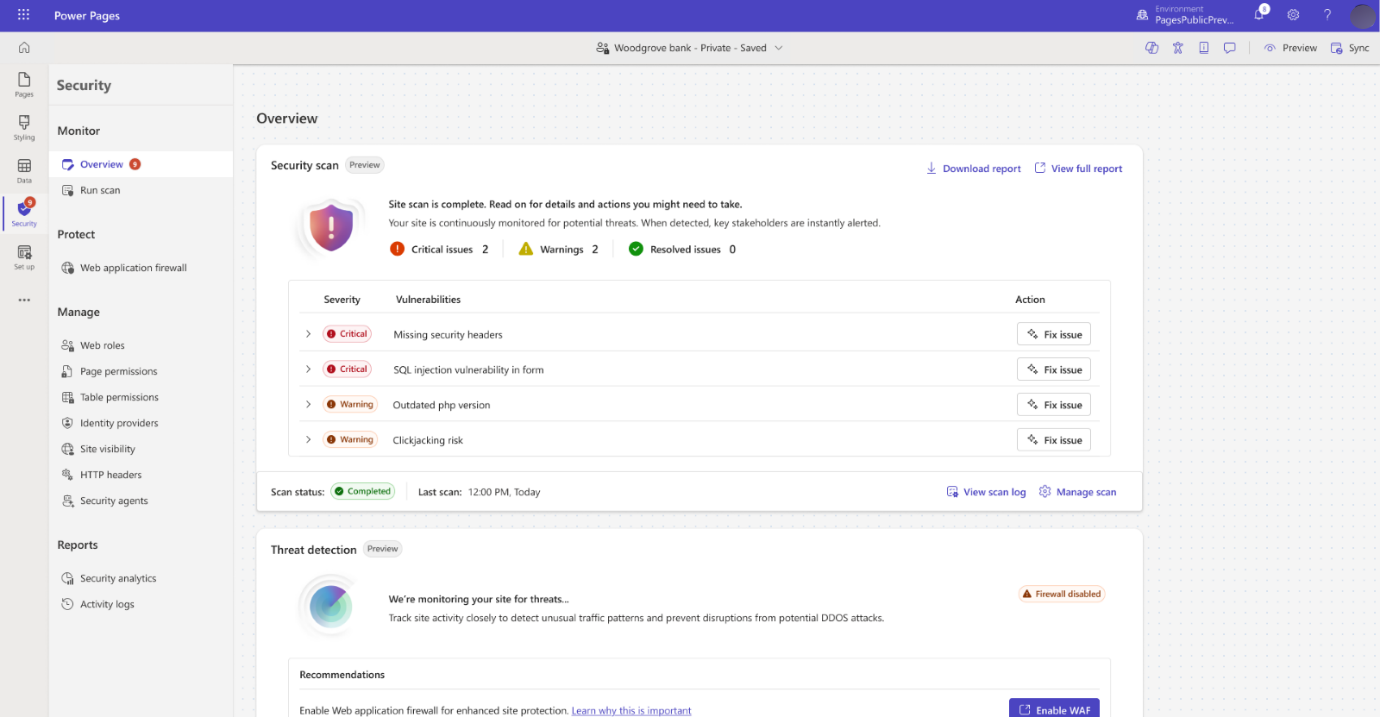Open the Set up section
The image size is (1380, 717).
coord(24,255)
